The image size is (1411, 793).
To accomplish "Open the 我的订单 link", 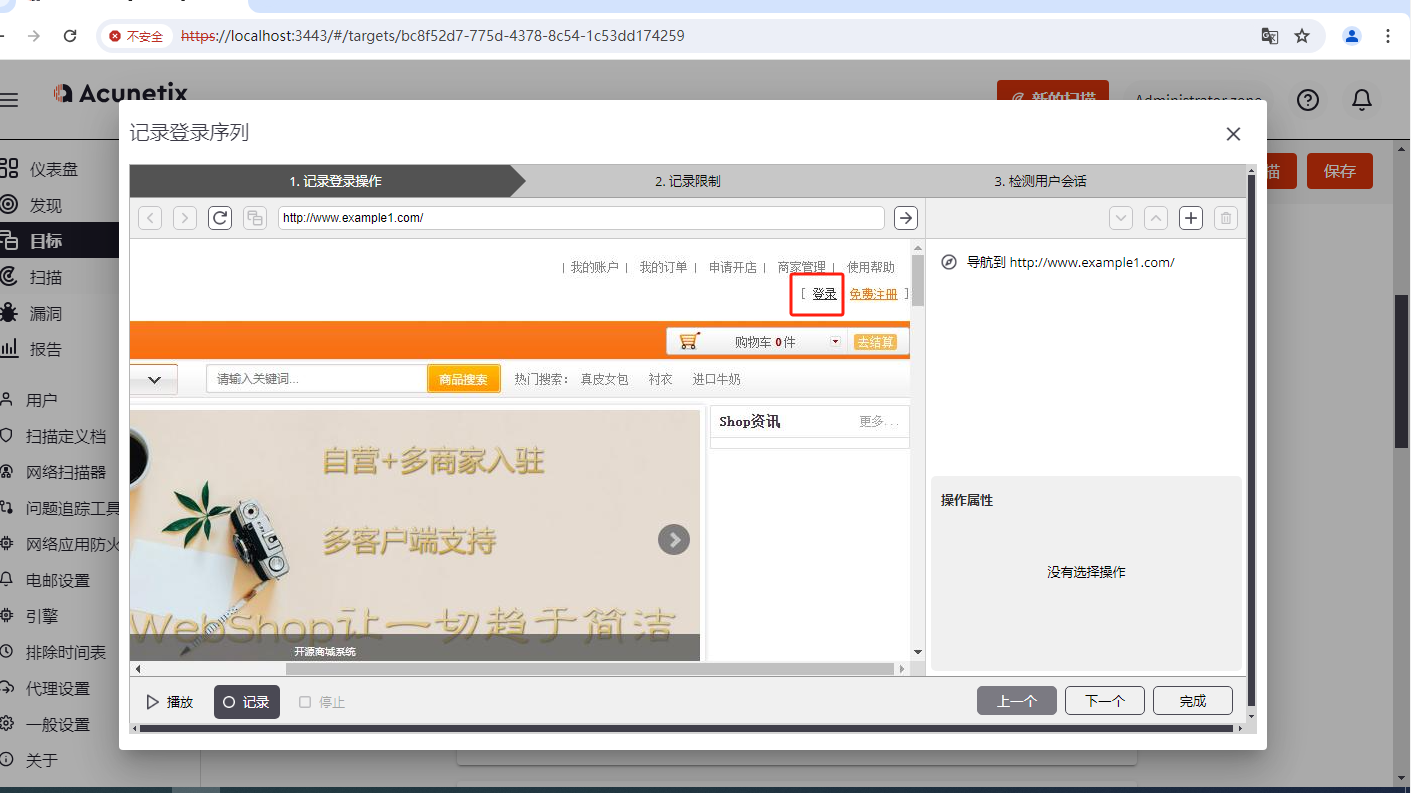I will 663,267.
